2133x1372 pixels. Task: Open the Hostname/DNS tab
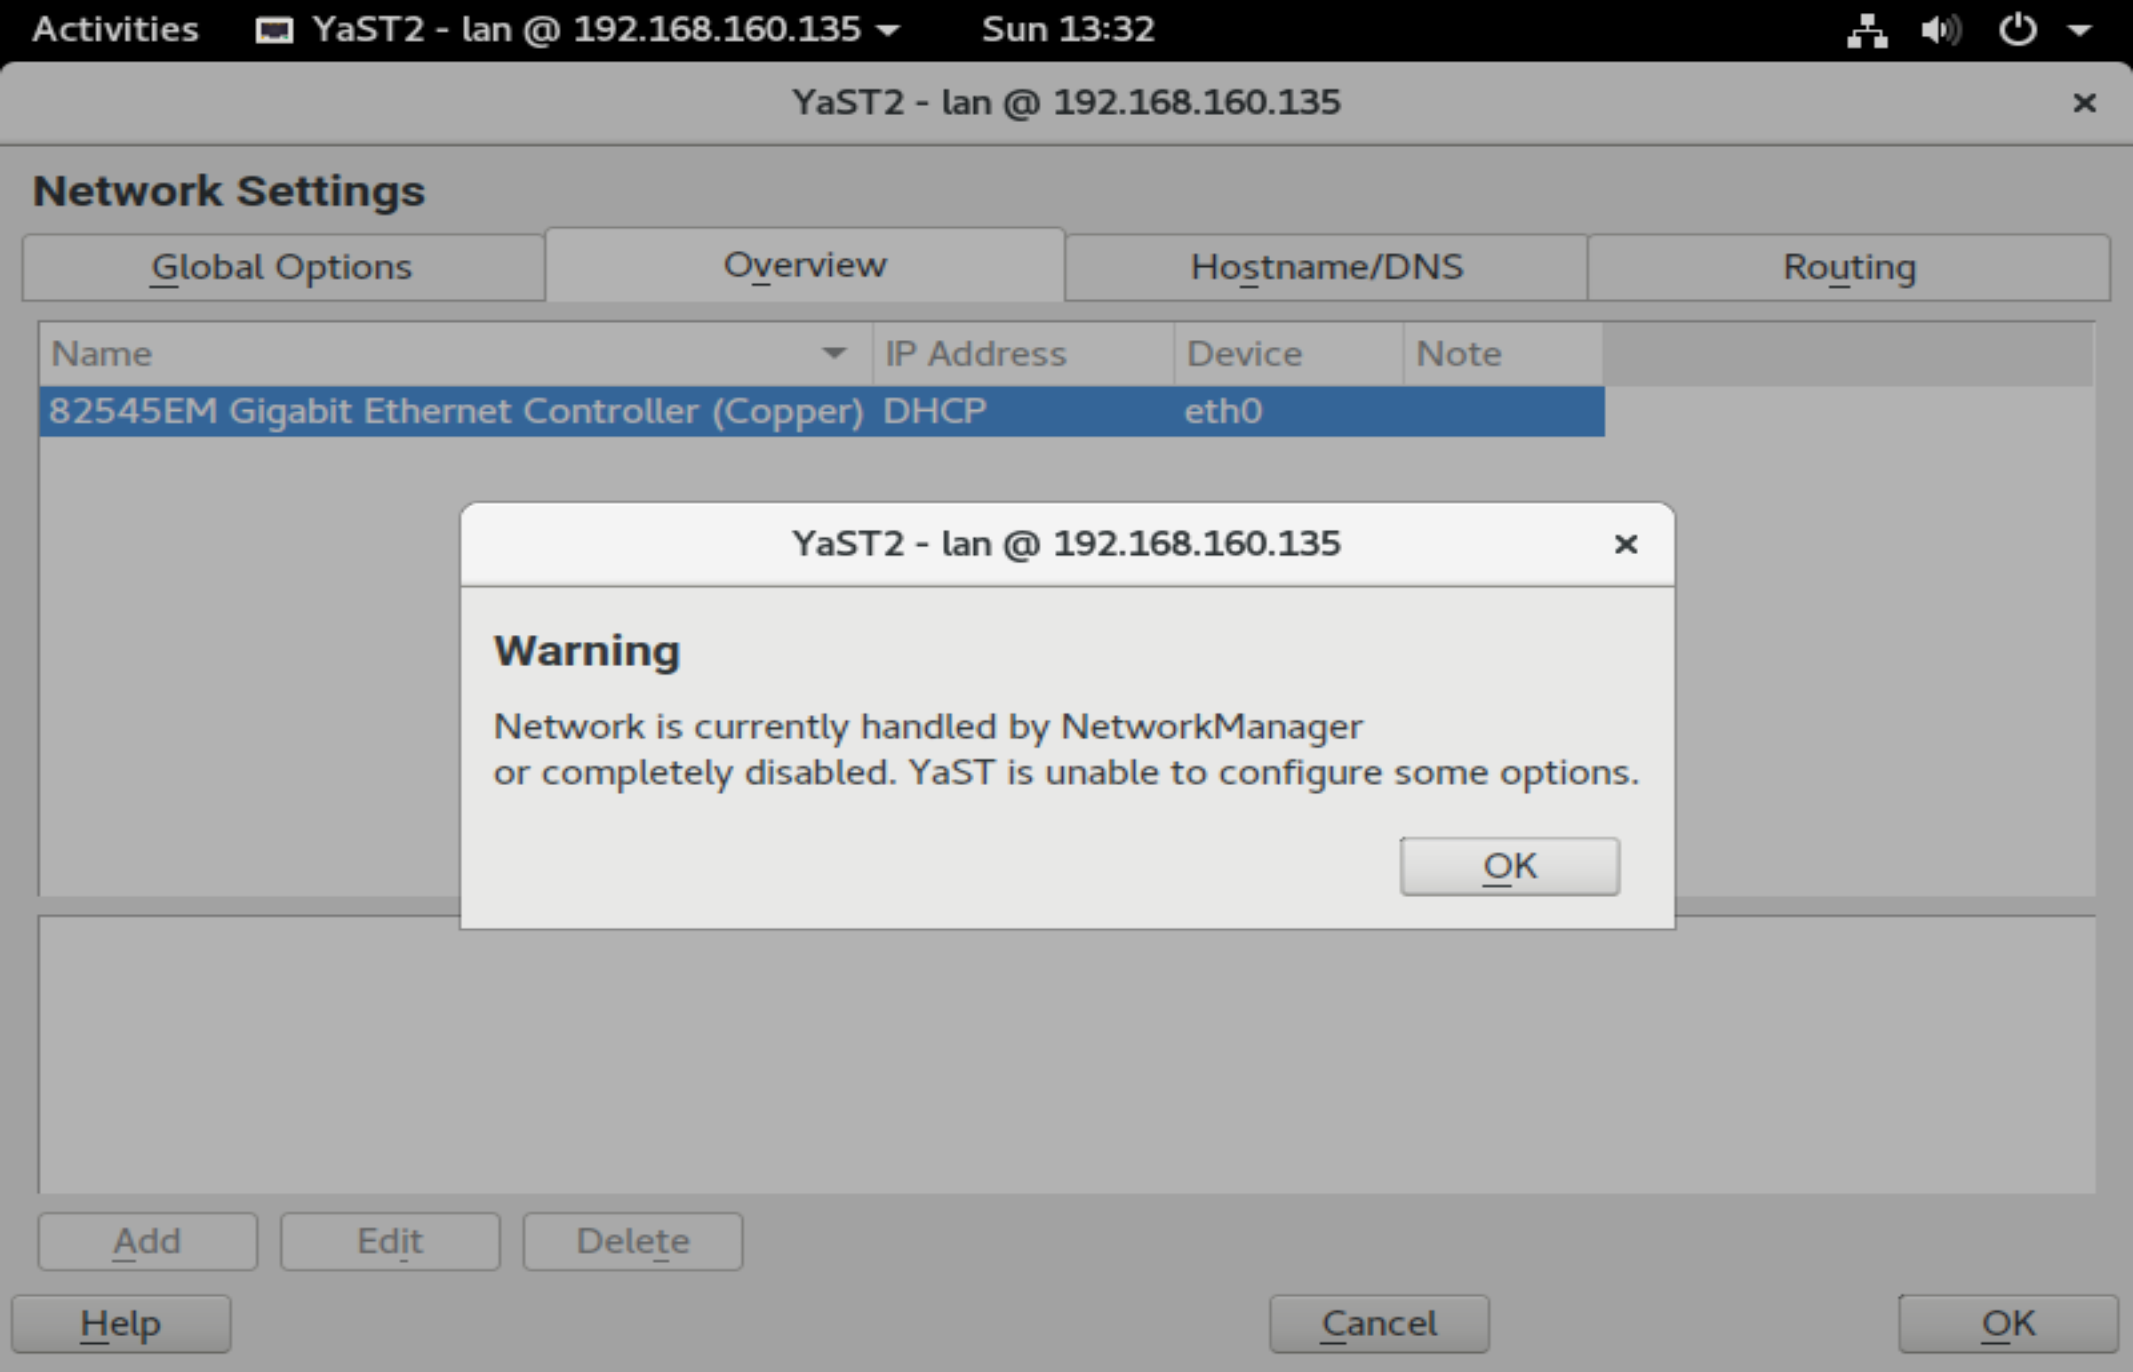point(1326,267)
